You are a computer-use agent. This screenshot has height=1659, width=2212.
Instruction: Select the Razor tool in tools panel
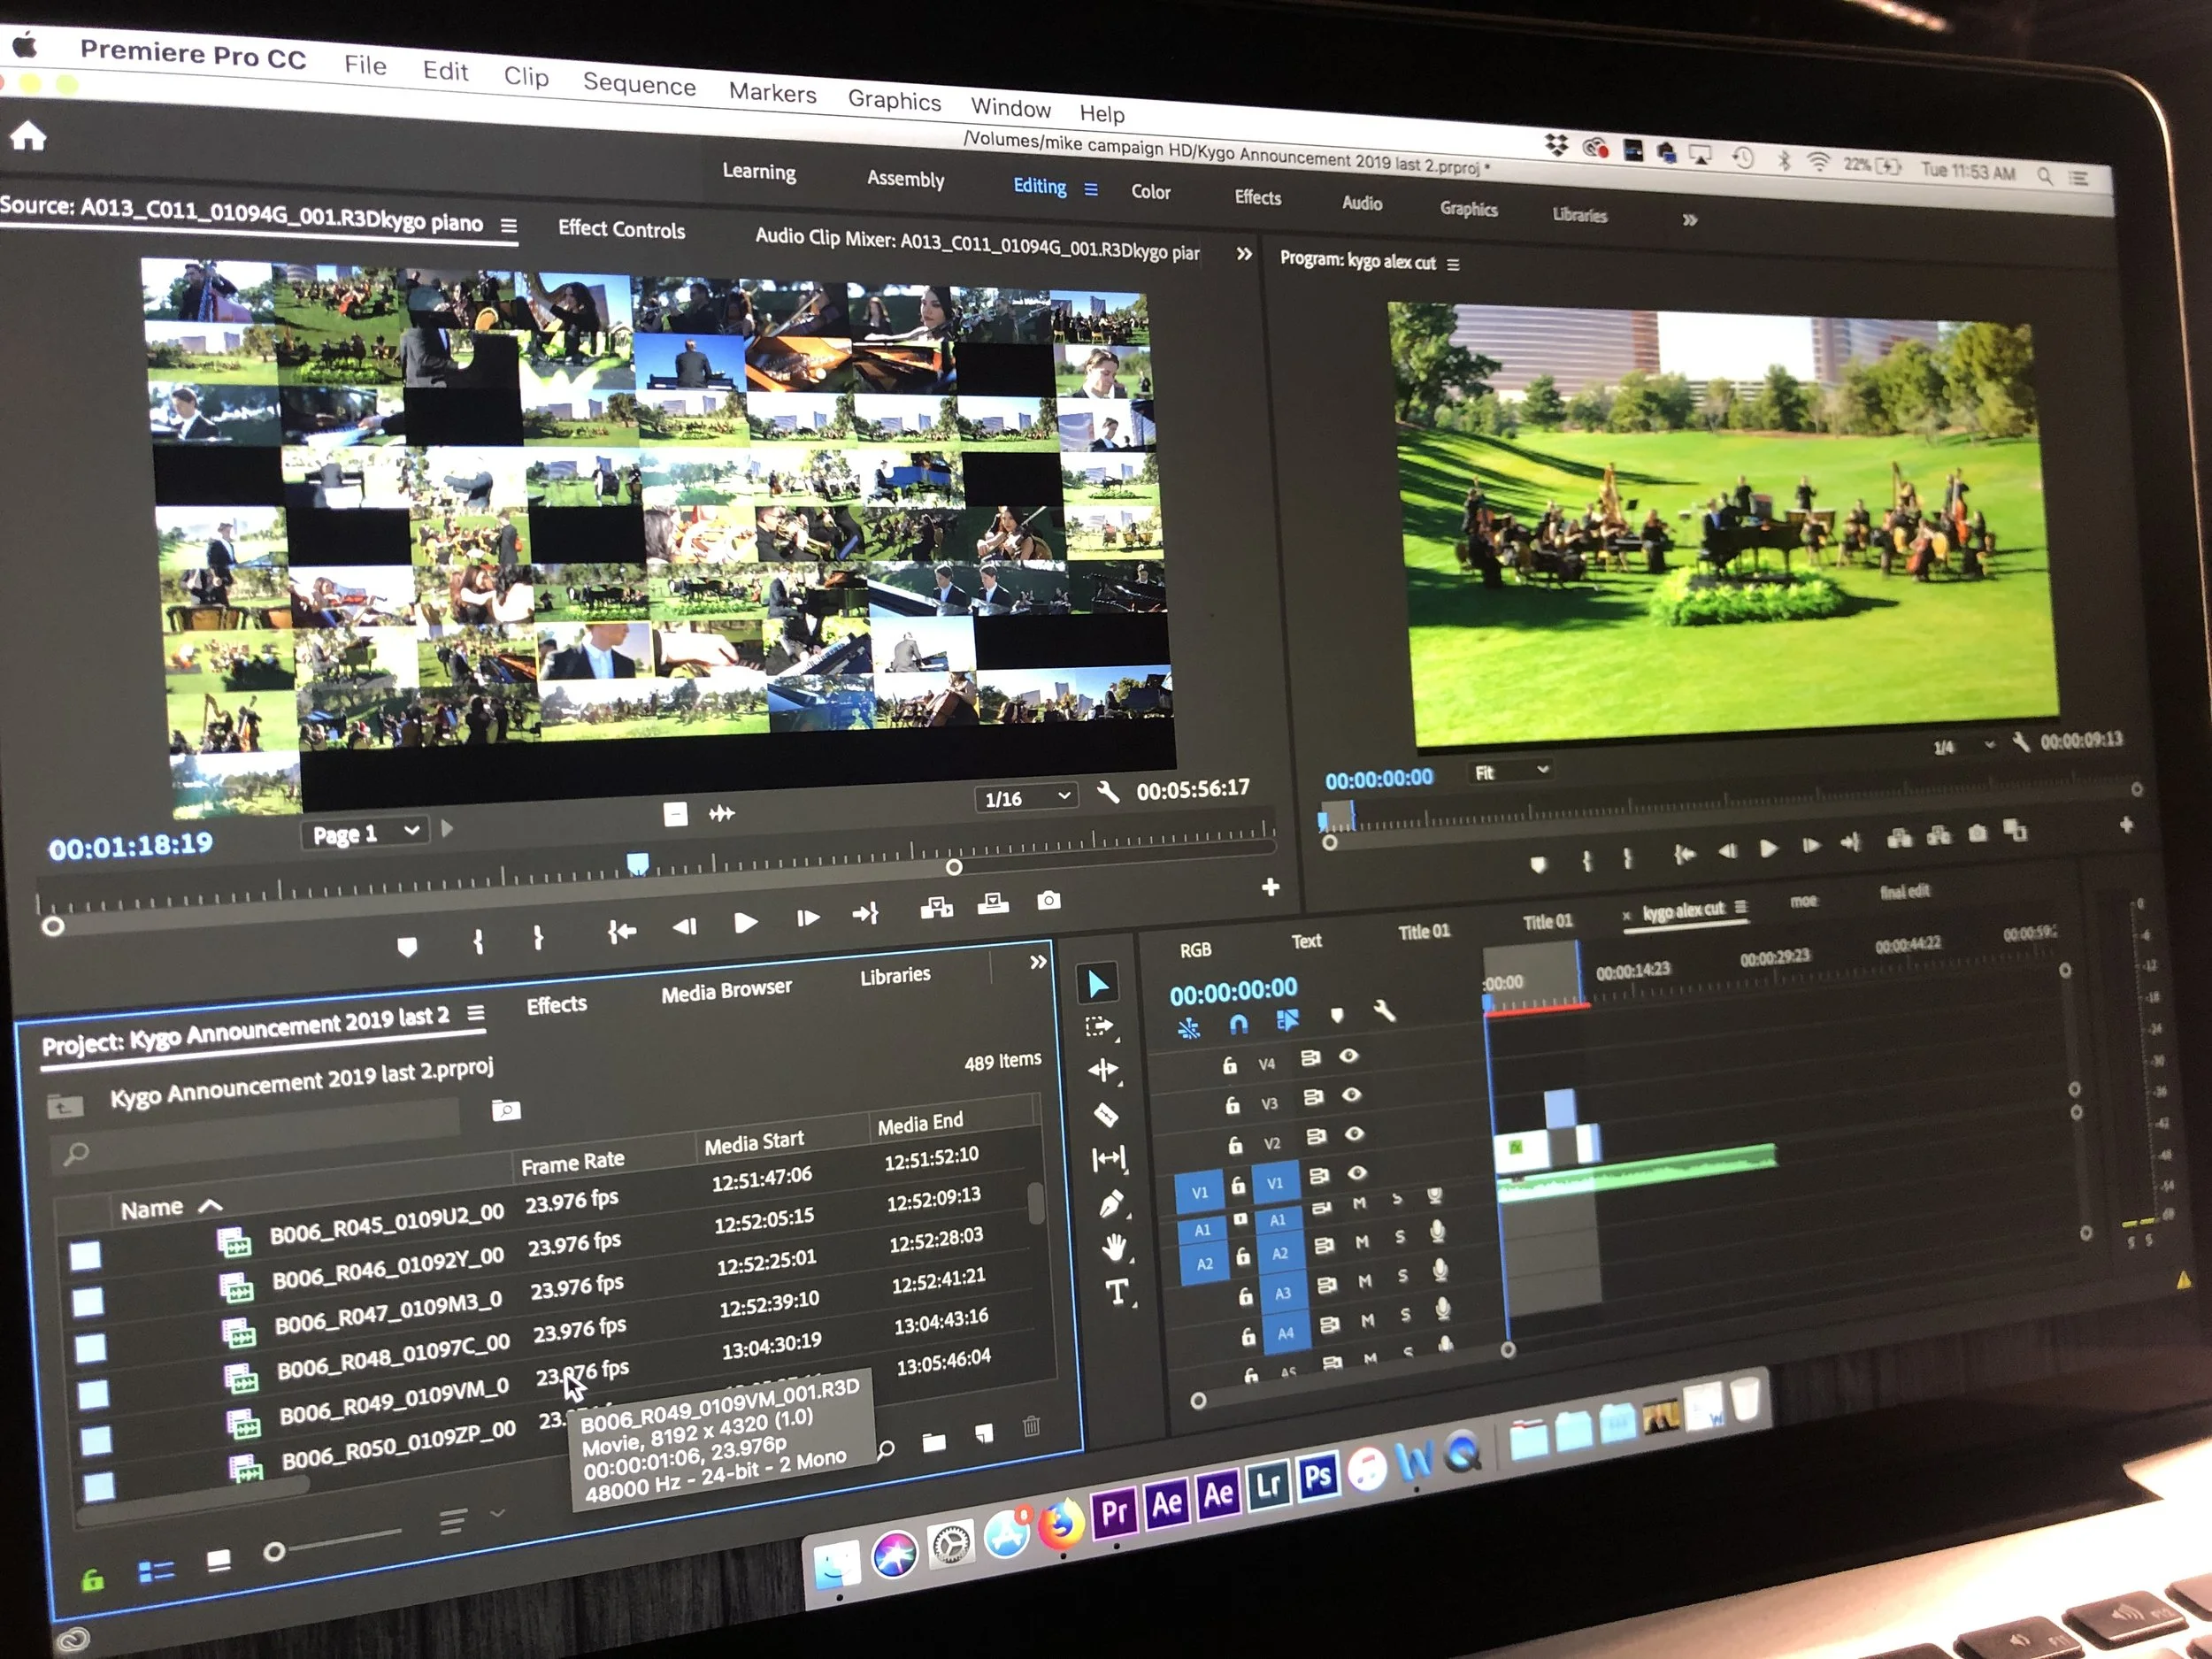coord(1106,1114)
